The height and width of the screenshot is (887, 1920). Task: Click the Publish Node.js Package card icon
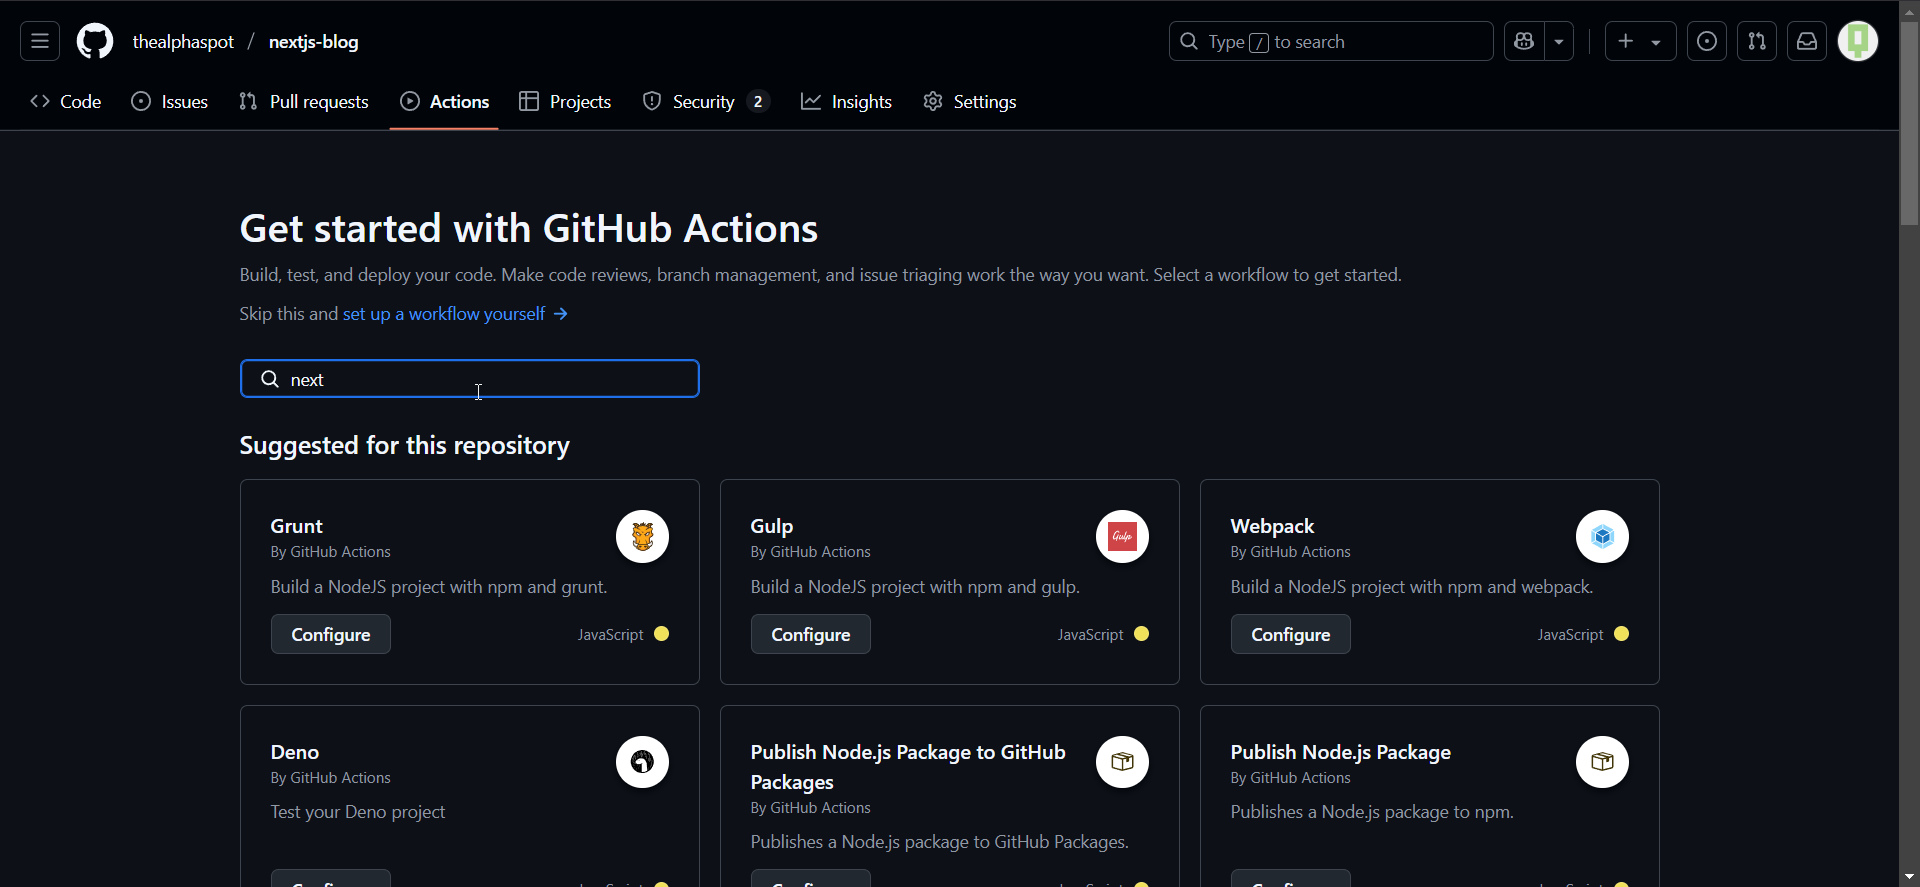[1602, 762]
